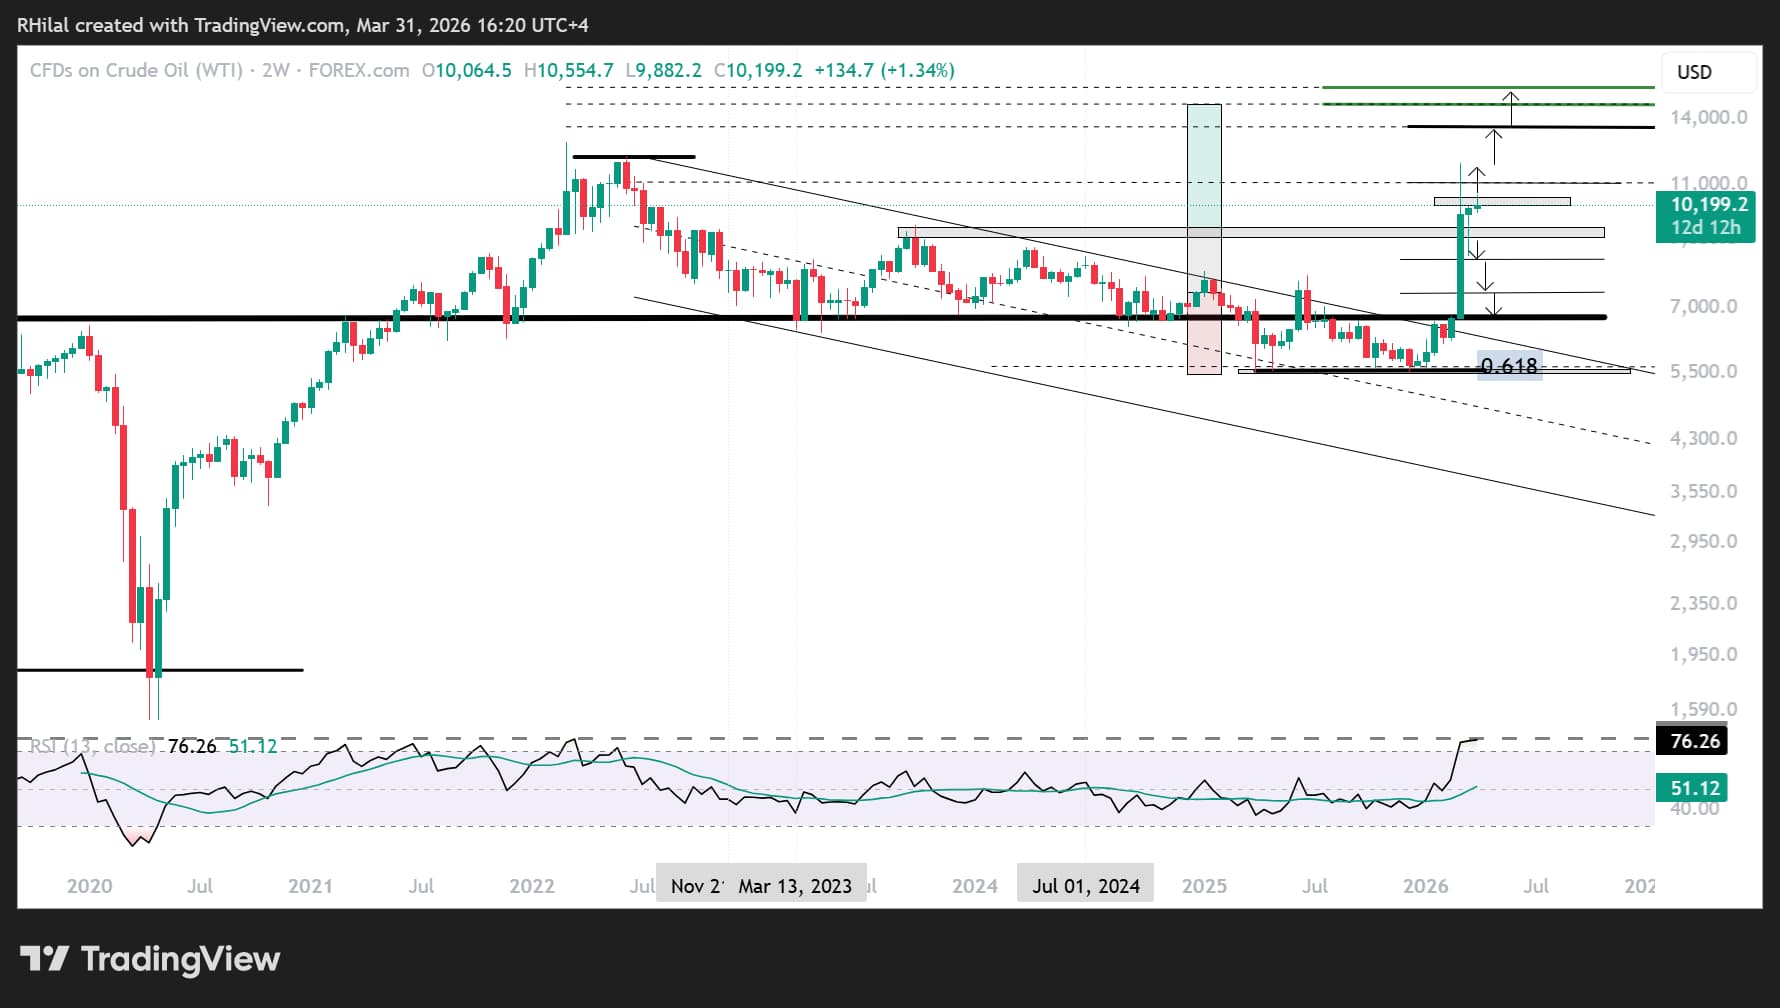
Task: Select the RSI value tag 76.26
Action: [x=1695, y=741]
